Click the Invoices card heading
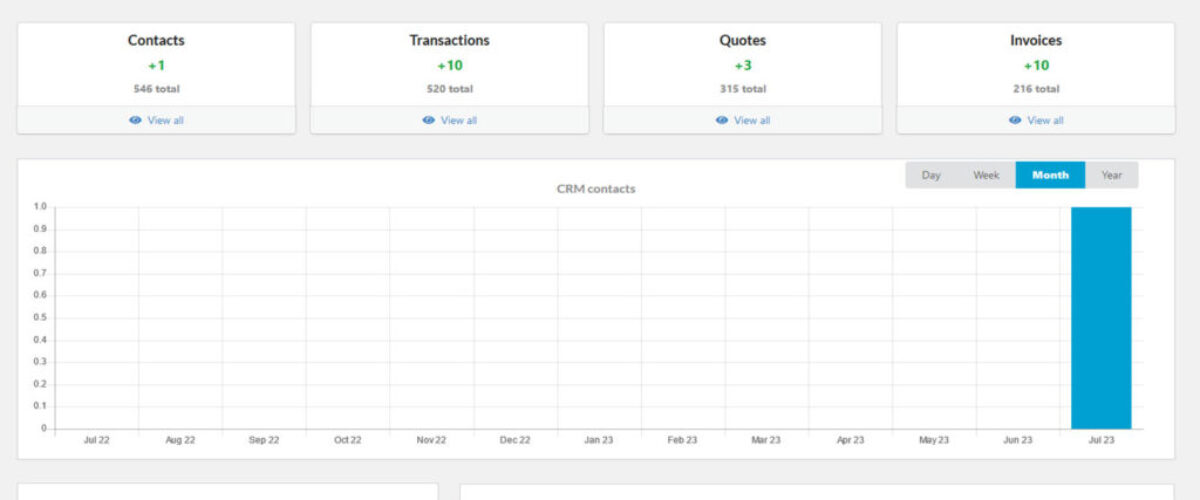1200x500 pixels. click(x=1036, y=41)
